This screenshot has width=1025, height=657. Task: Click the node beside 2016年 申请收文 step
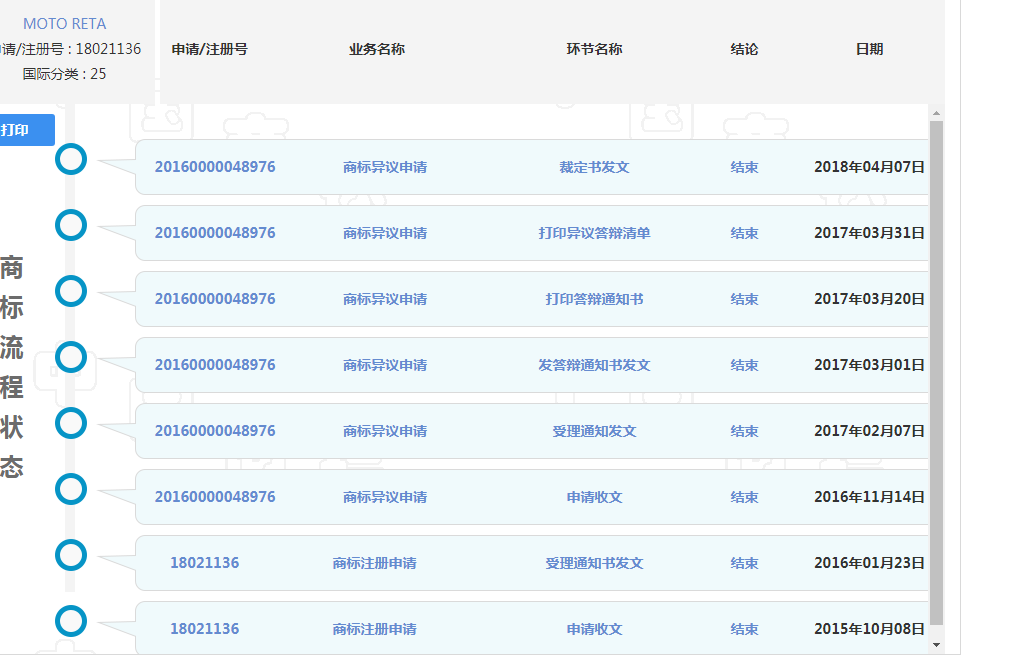coord(71,489)
